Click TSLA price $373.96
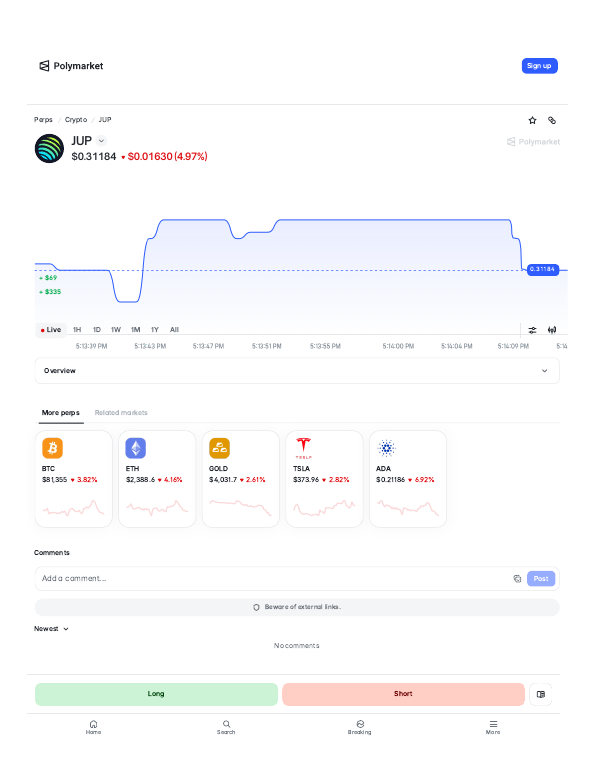 (306, 480)
